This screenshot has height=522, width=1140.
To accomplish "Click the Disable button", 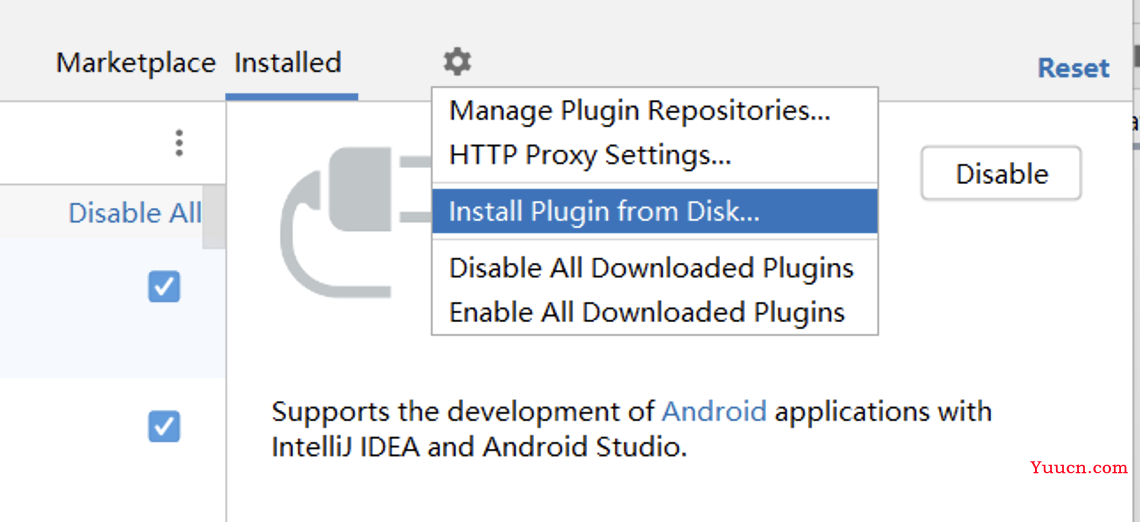I will [1001, 174].
